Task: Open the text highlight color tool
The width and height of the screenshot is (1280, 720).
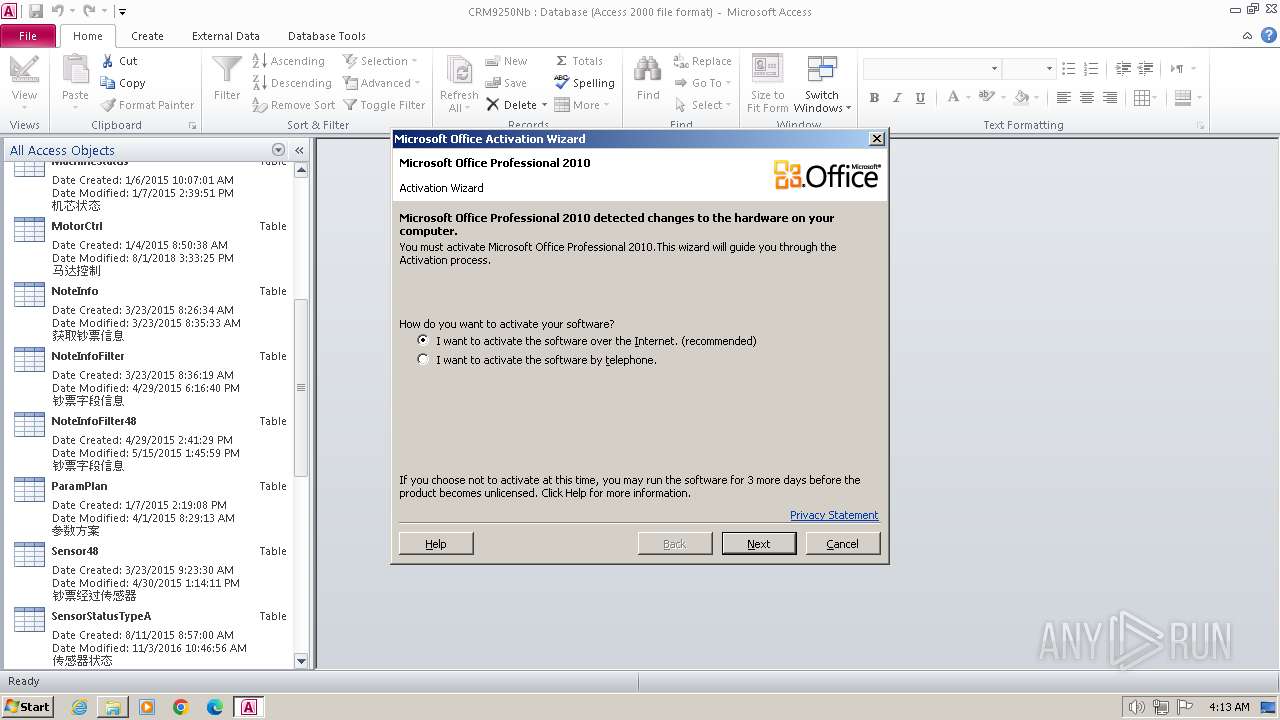Action: [x=991, y=98]
